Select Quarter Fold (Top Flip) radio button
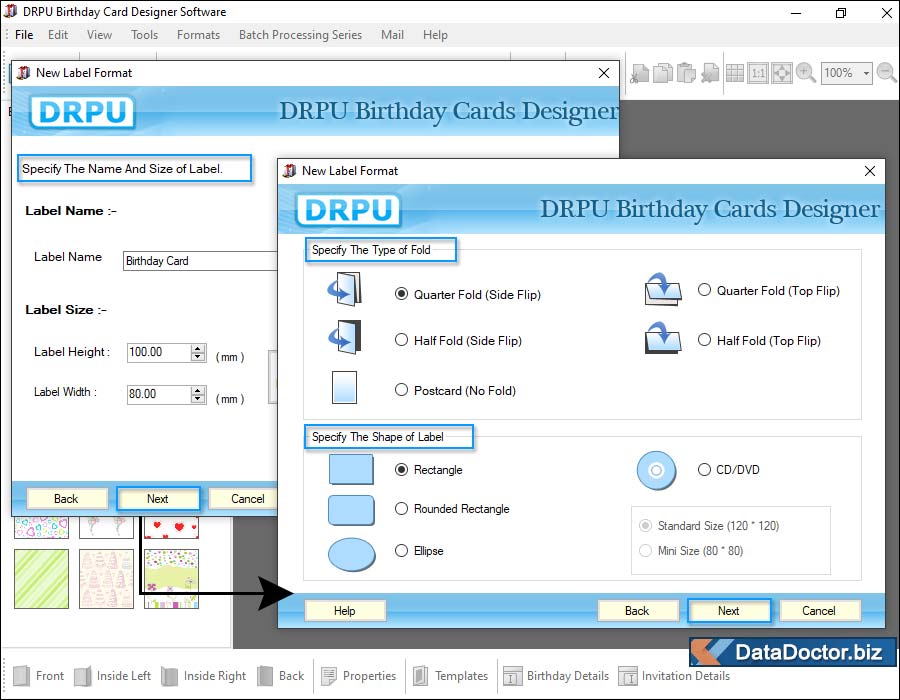Viewport: 900px width, 700px height. pyautogui.click(x=704, y=290)
